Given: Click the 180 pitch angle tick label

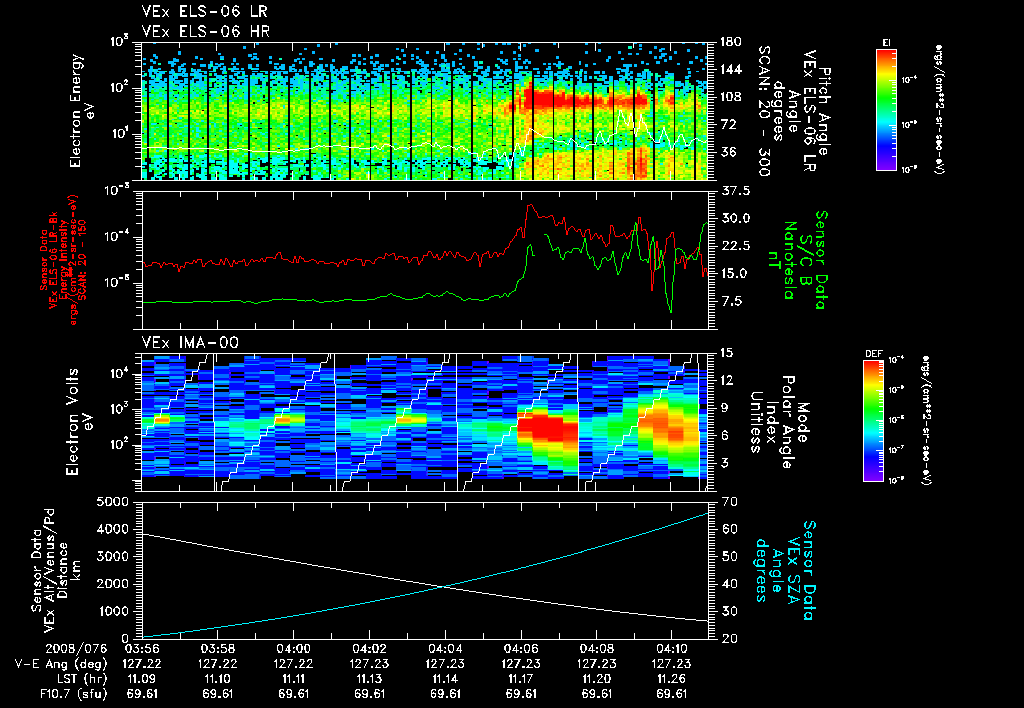Looking at the screenshot, I should [x=730, y=42].
